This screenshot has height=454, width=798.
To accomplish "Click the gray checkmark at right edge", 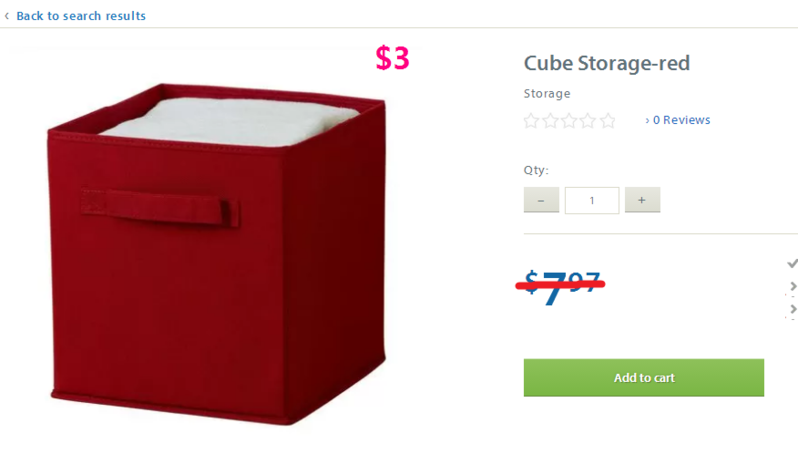I will [792, 263].
